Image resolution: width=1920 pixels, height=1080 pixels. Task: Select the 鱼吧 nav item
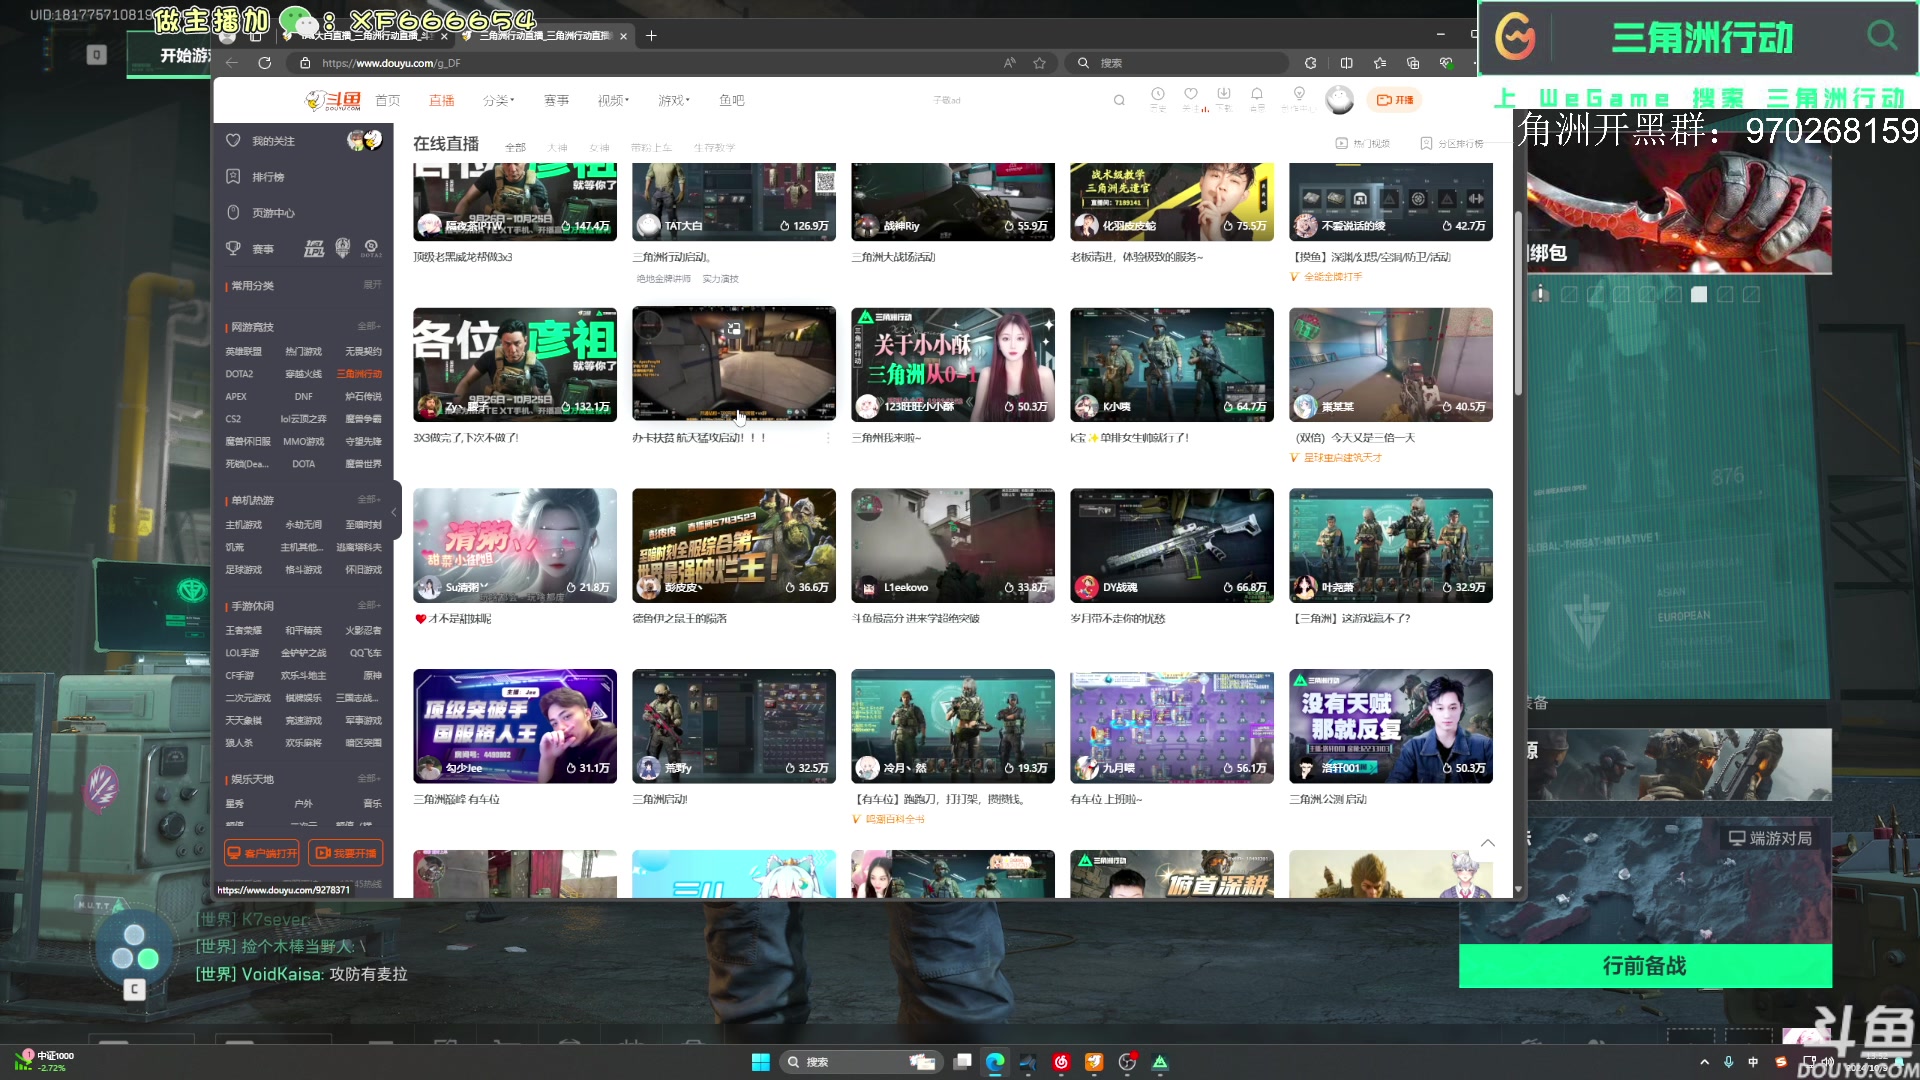[x=731, y=100]
